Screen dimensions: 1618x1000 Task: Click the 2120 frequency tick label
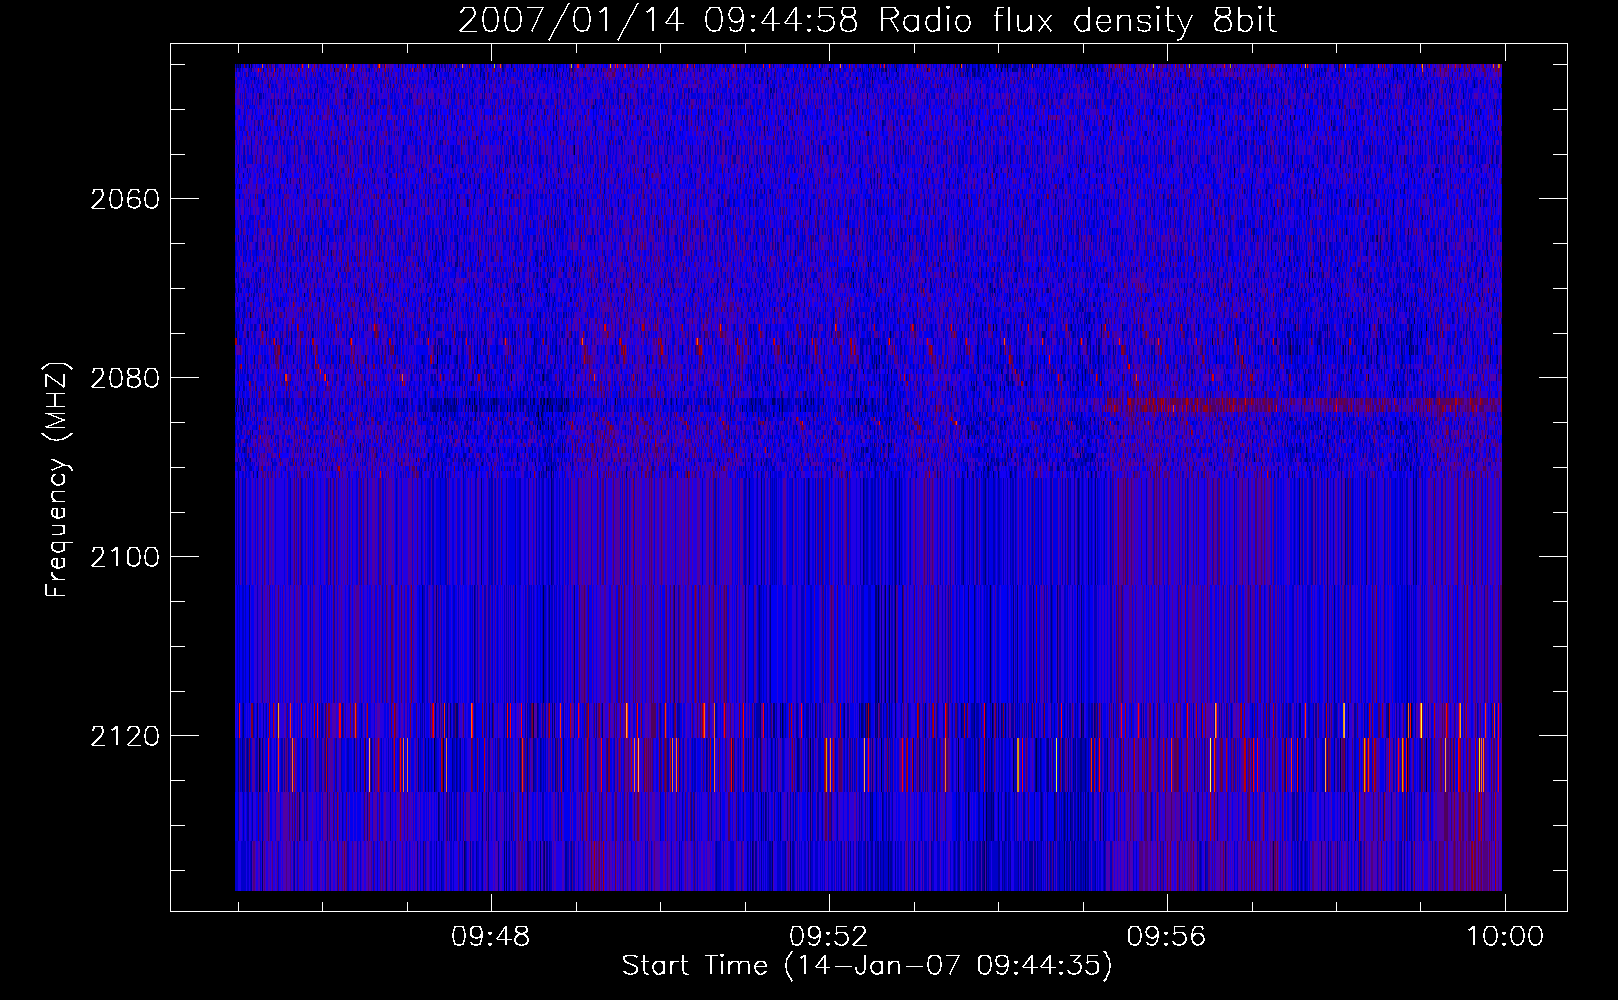pyautogui.click(x=125, y=736)
